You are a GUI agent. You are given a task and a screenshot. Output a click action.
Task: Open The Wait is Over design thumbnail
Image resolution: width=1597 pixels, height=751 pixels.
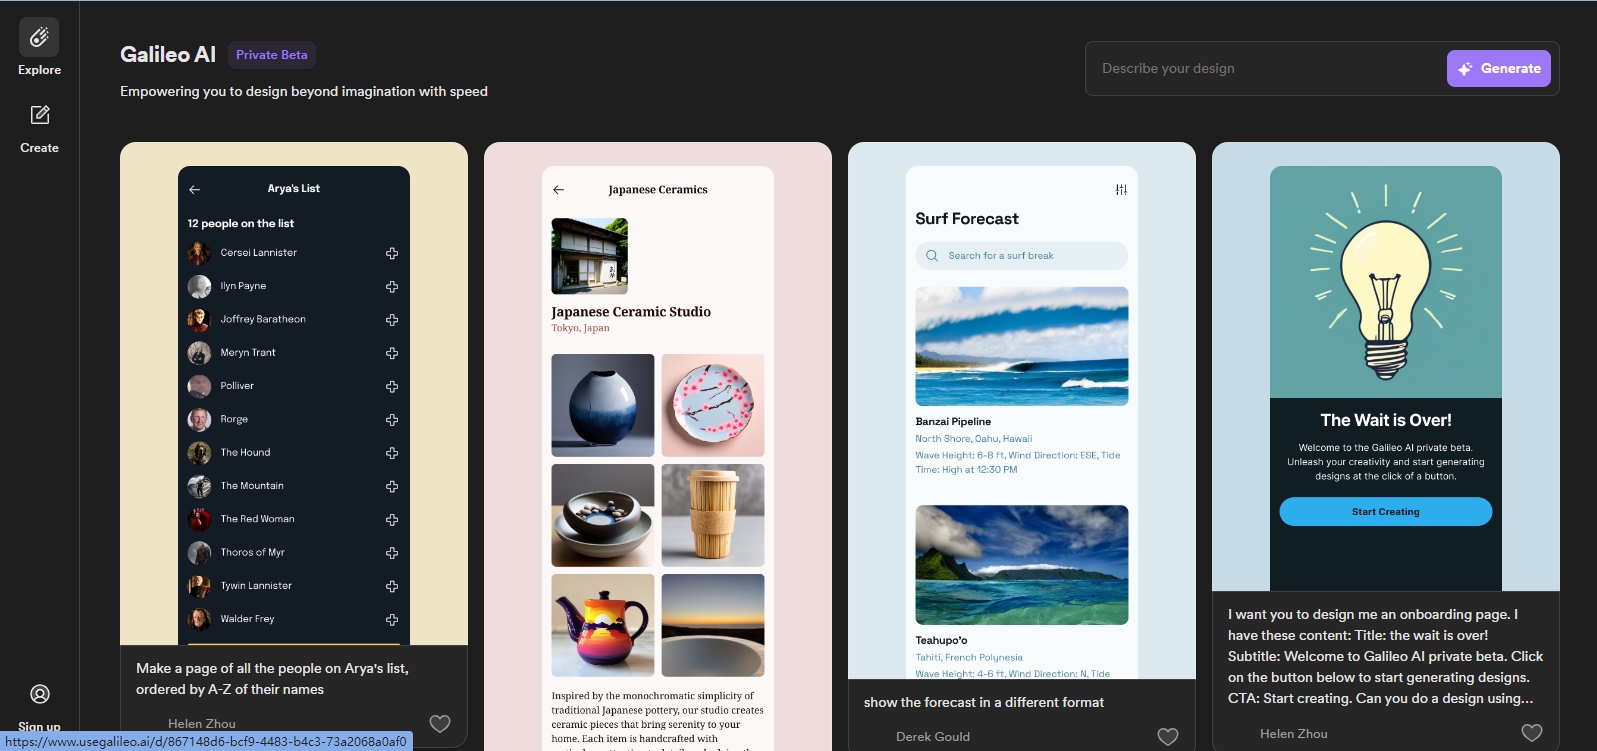[x=1386, y=367]
